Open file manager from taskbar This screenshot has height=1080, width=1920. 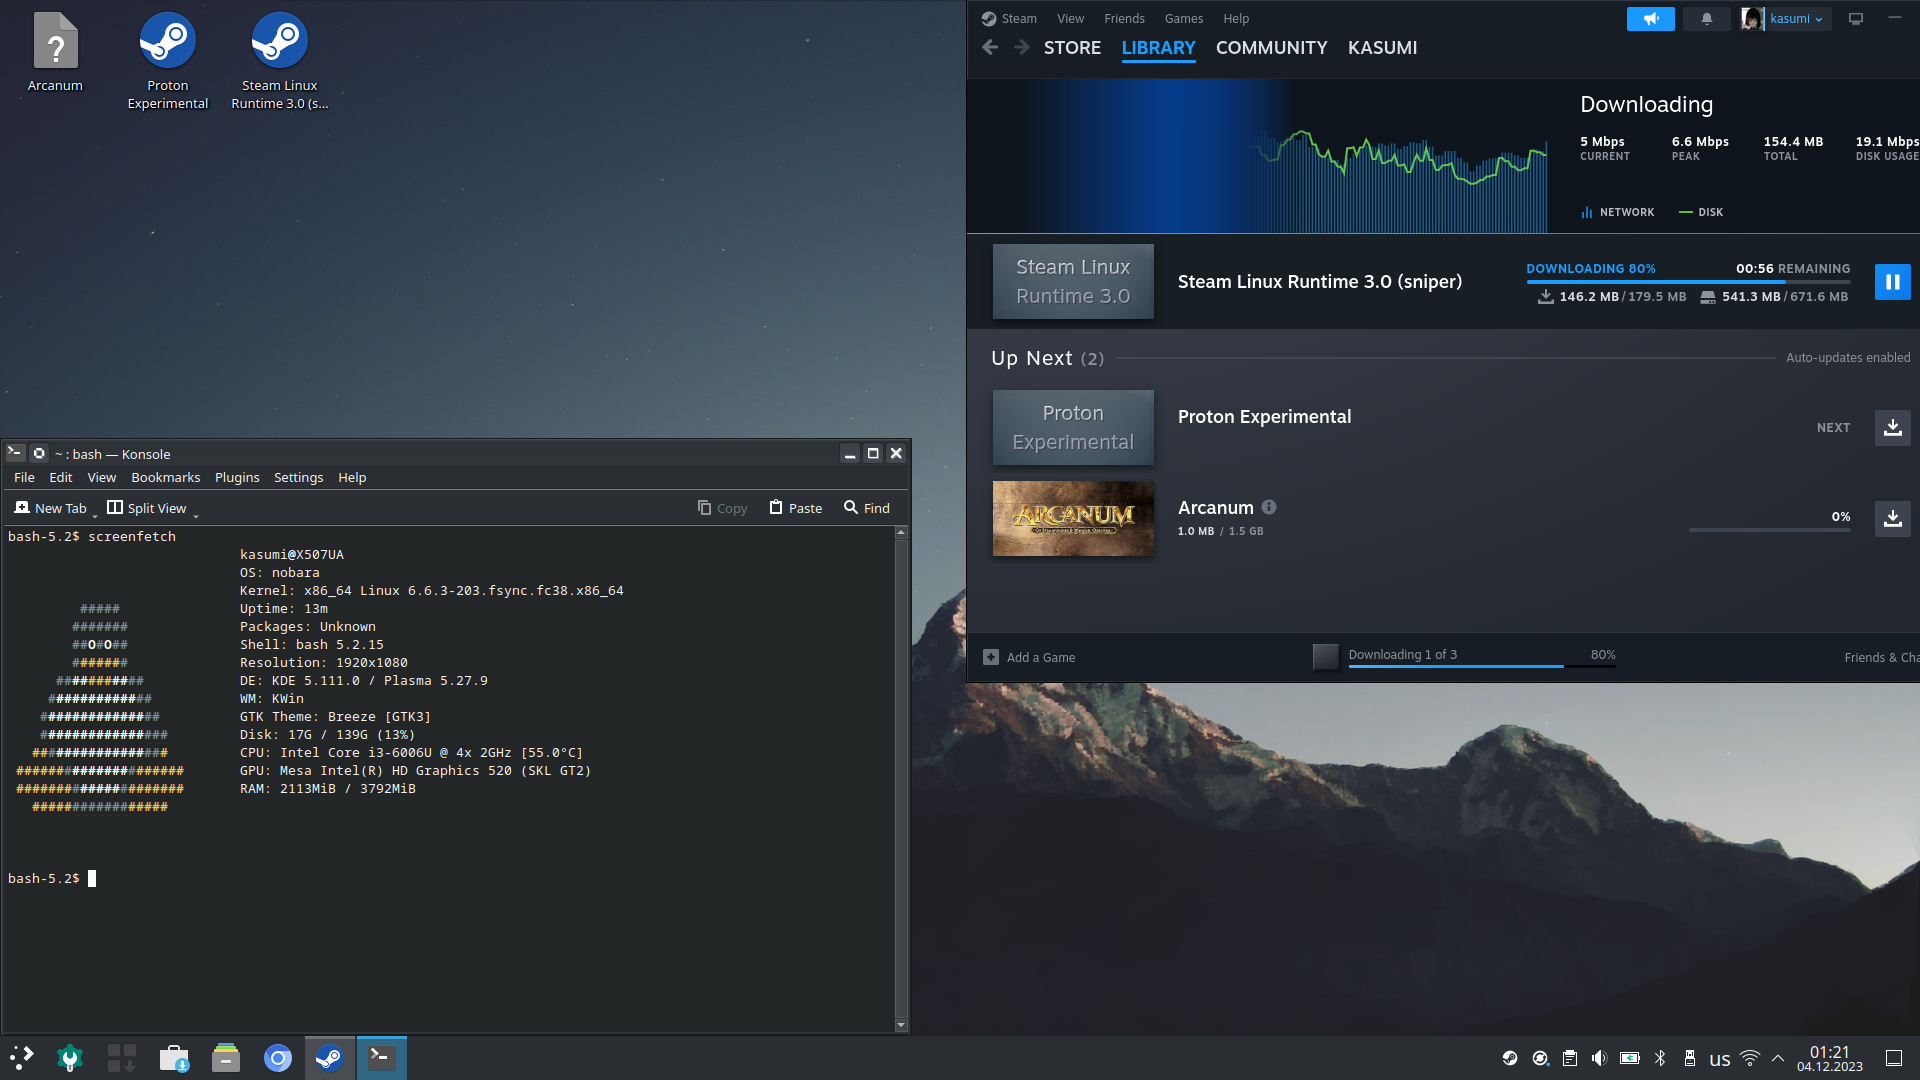[x=226, y=1058]
